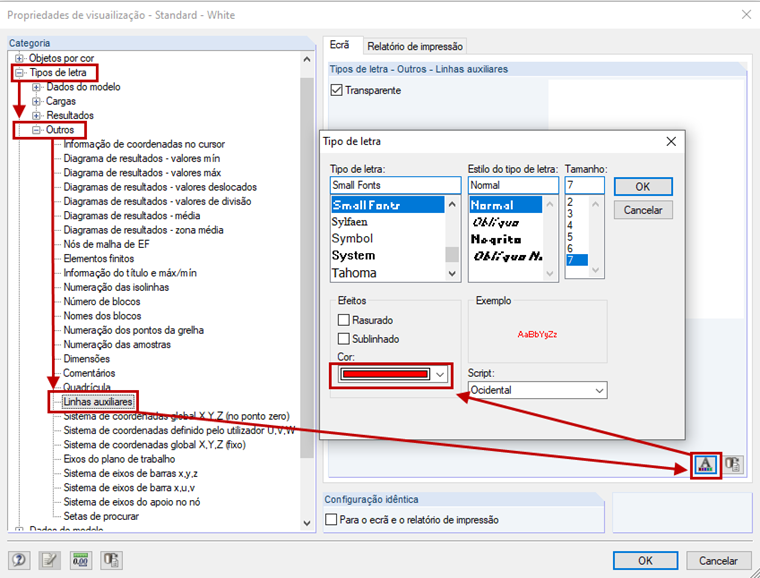Select Eixos do plano de trabalho item

[119, 459]
